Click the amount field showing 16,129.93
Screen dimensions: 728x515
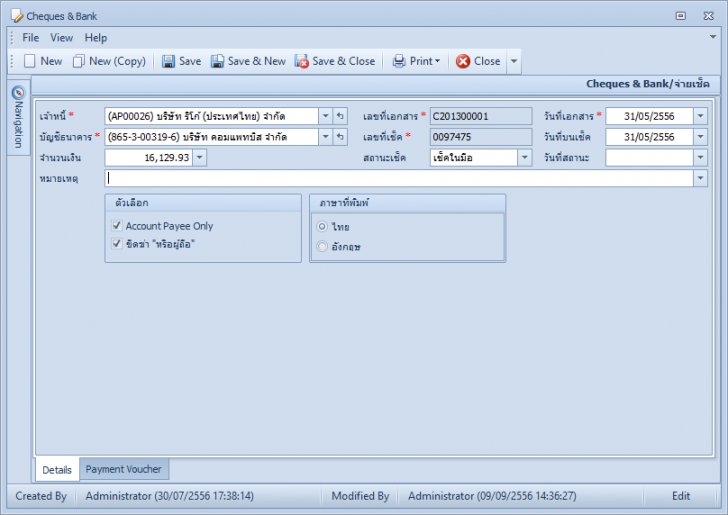(149, 157)
